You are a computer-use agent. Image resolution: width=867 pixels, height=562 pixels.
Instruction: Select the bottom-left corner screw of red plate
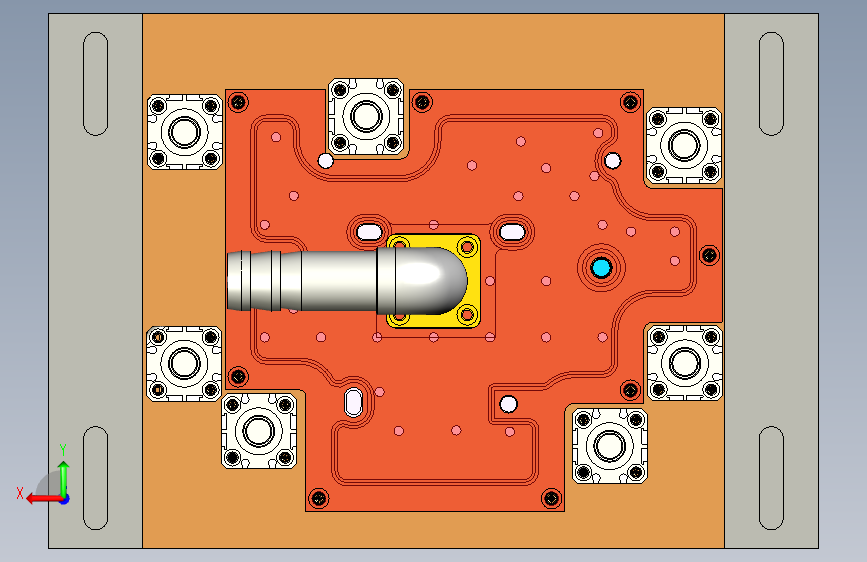(318, 498)
